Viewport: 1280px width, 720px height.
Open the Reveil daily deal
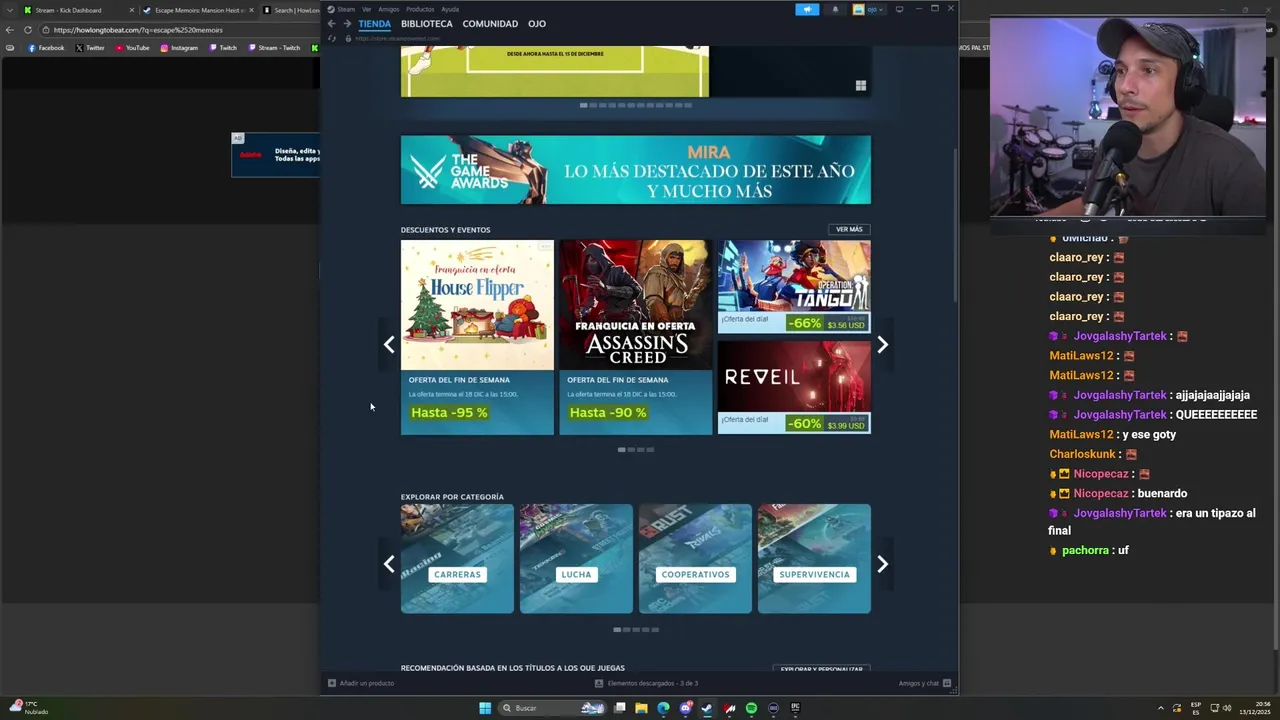[794, 387]
